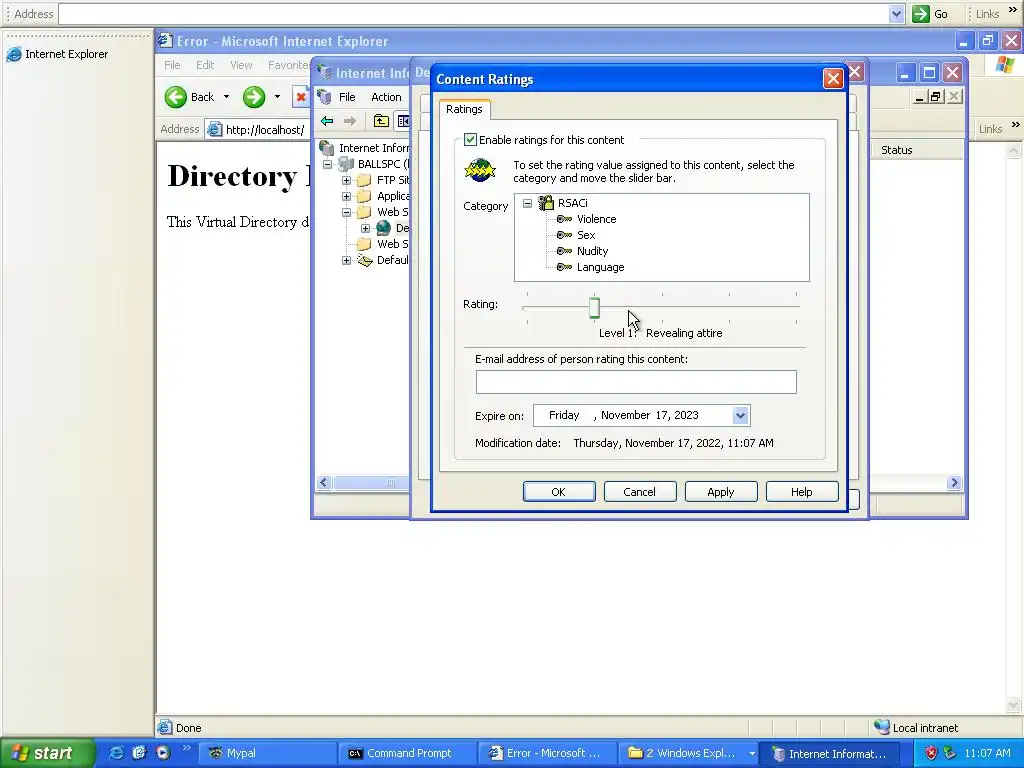Click IIS list pane scroll right arrow
This screenshot has width=1024, height=768.
point(954,483)
